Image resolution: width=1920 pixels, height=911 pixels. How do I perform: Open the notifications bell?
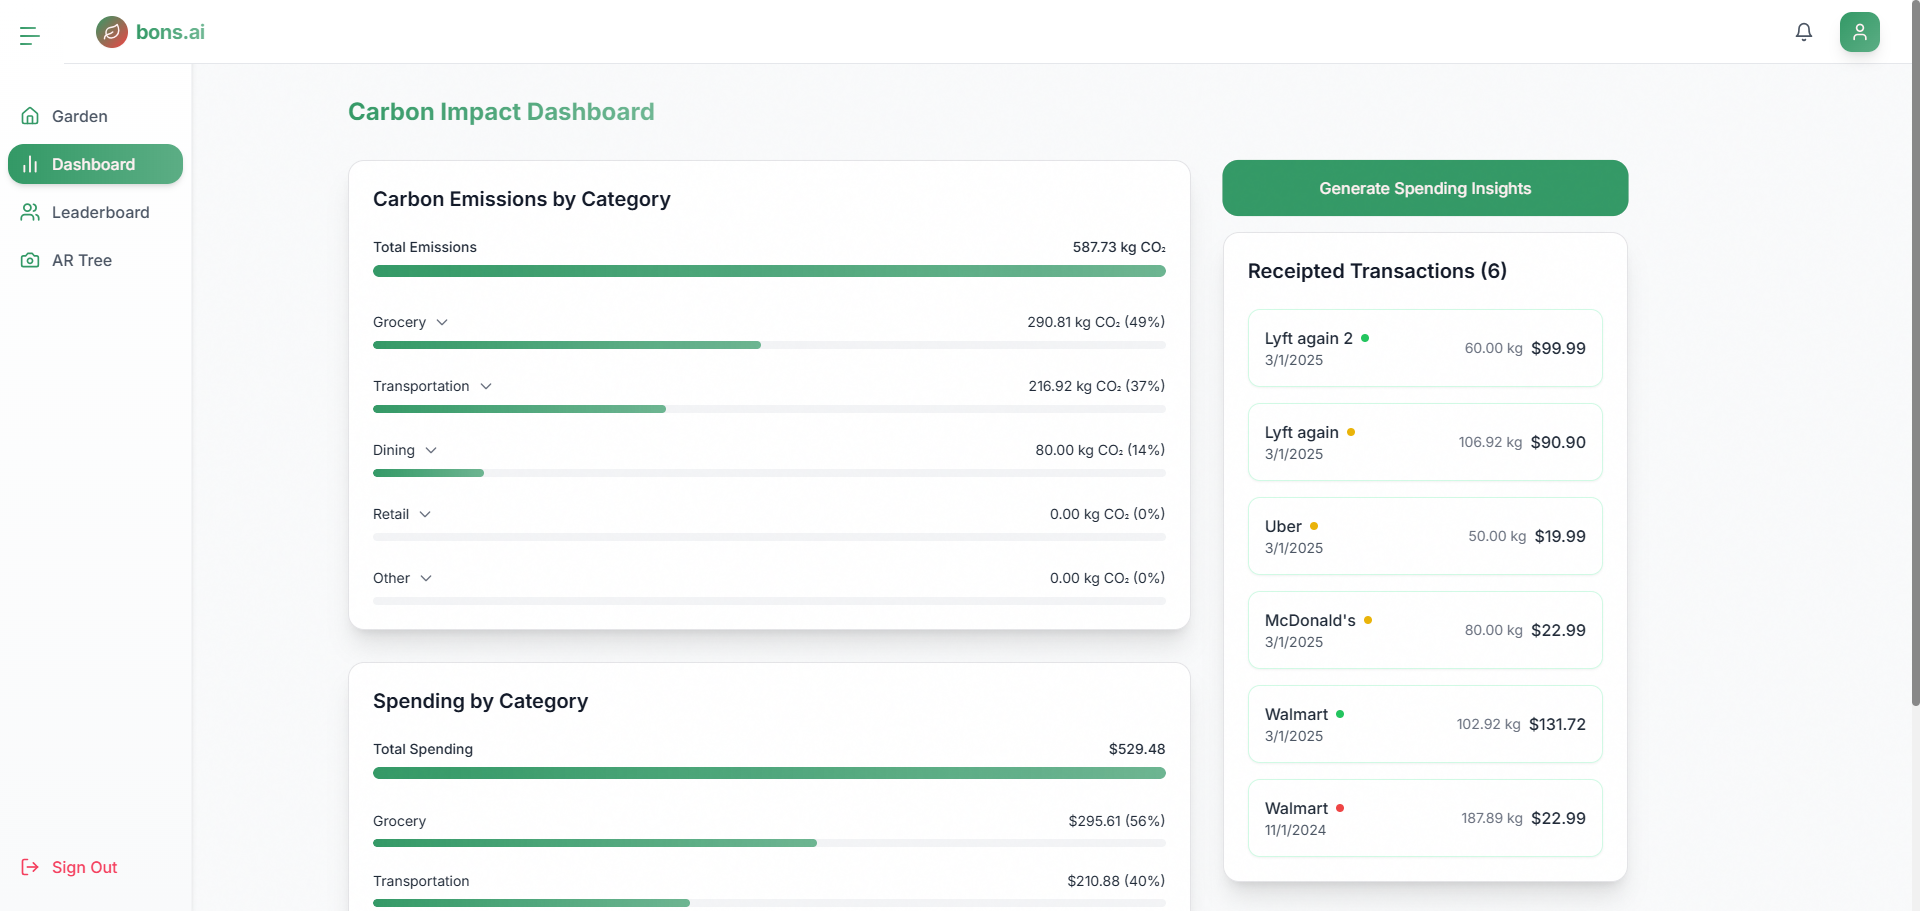[1804, 32]
